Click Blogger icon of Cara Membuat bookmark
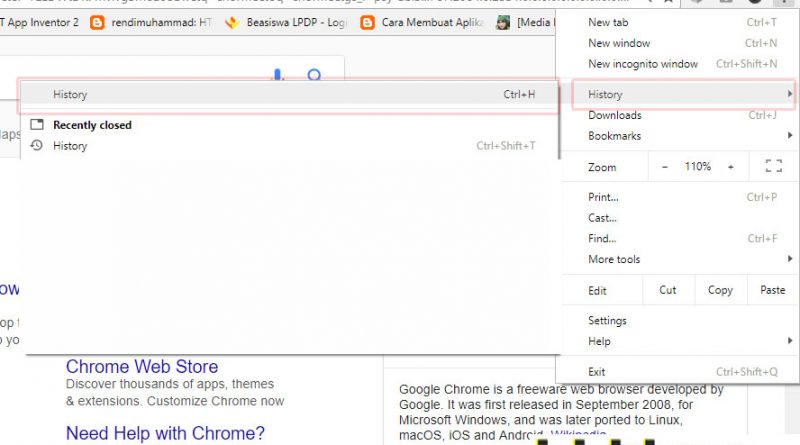The image size is (800, 445). [367, 22]
